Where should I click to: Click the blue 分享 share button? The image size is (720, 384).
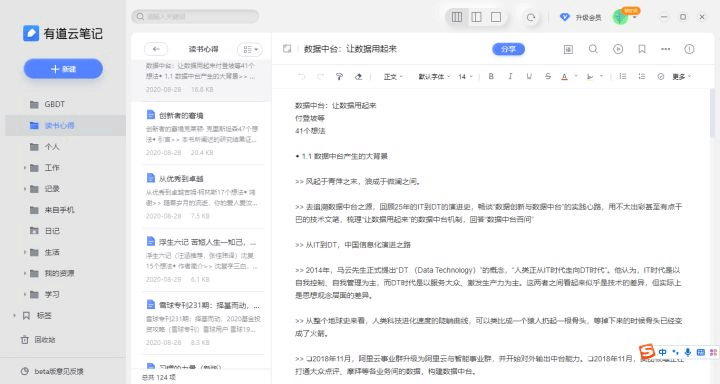(508, 49)
